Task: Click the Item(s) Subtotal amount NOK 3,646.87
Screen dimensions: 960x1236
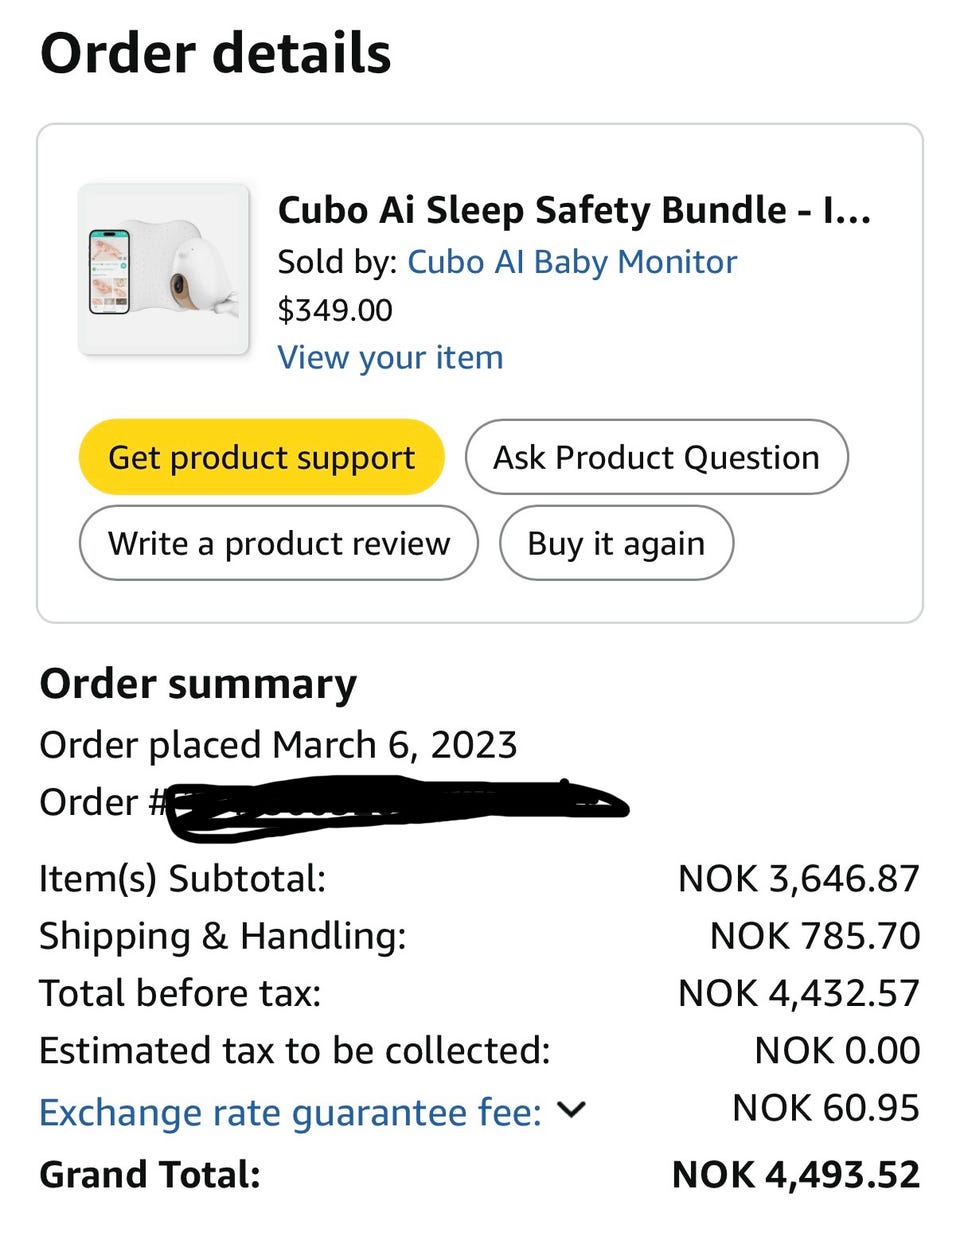Action: coord(798,879)
